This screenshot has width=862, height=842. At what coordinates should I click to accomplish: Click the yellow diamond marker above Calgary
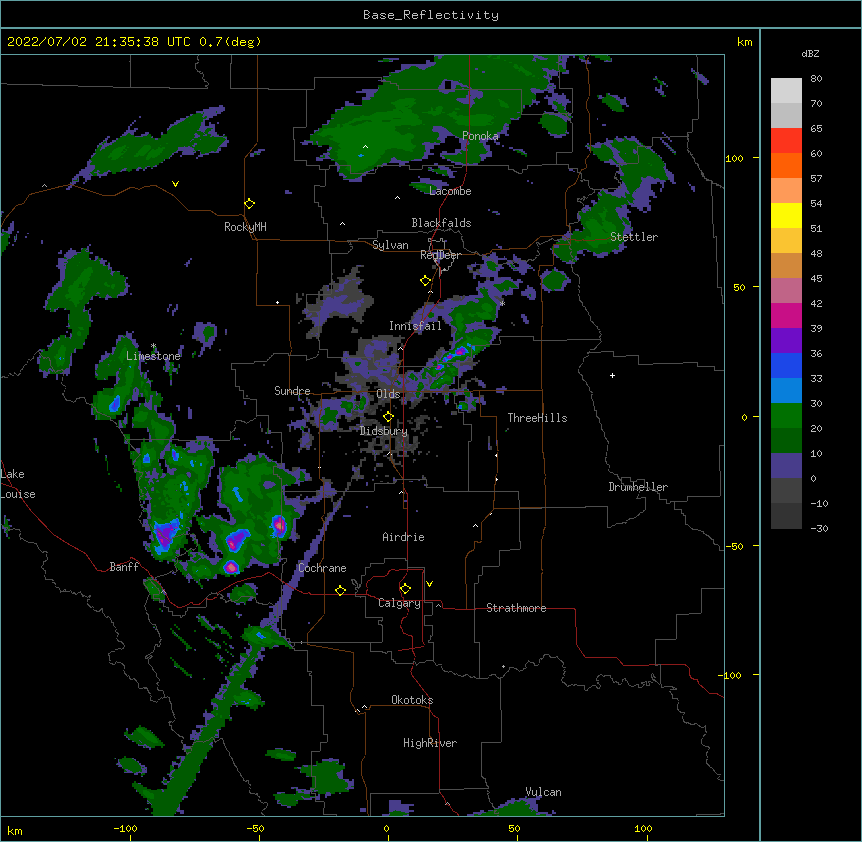point(405,589)
